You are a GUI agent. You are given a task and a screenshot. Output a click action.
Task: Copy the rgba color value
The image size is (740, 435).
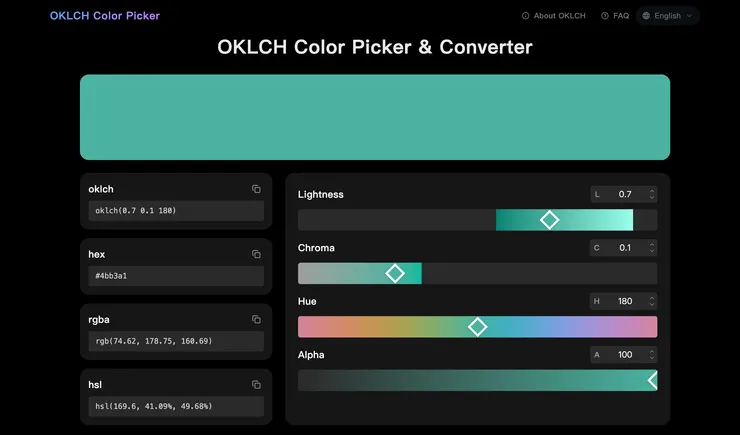coord(256,319)
